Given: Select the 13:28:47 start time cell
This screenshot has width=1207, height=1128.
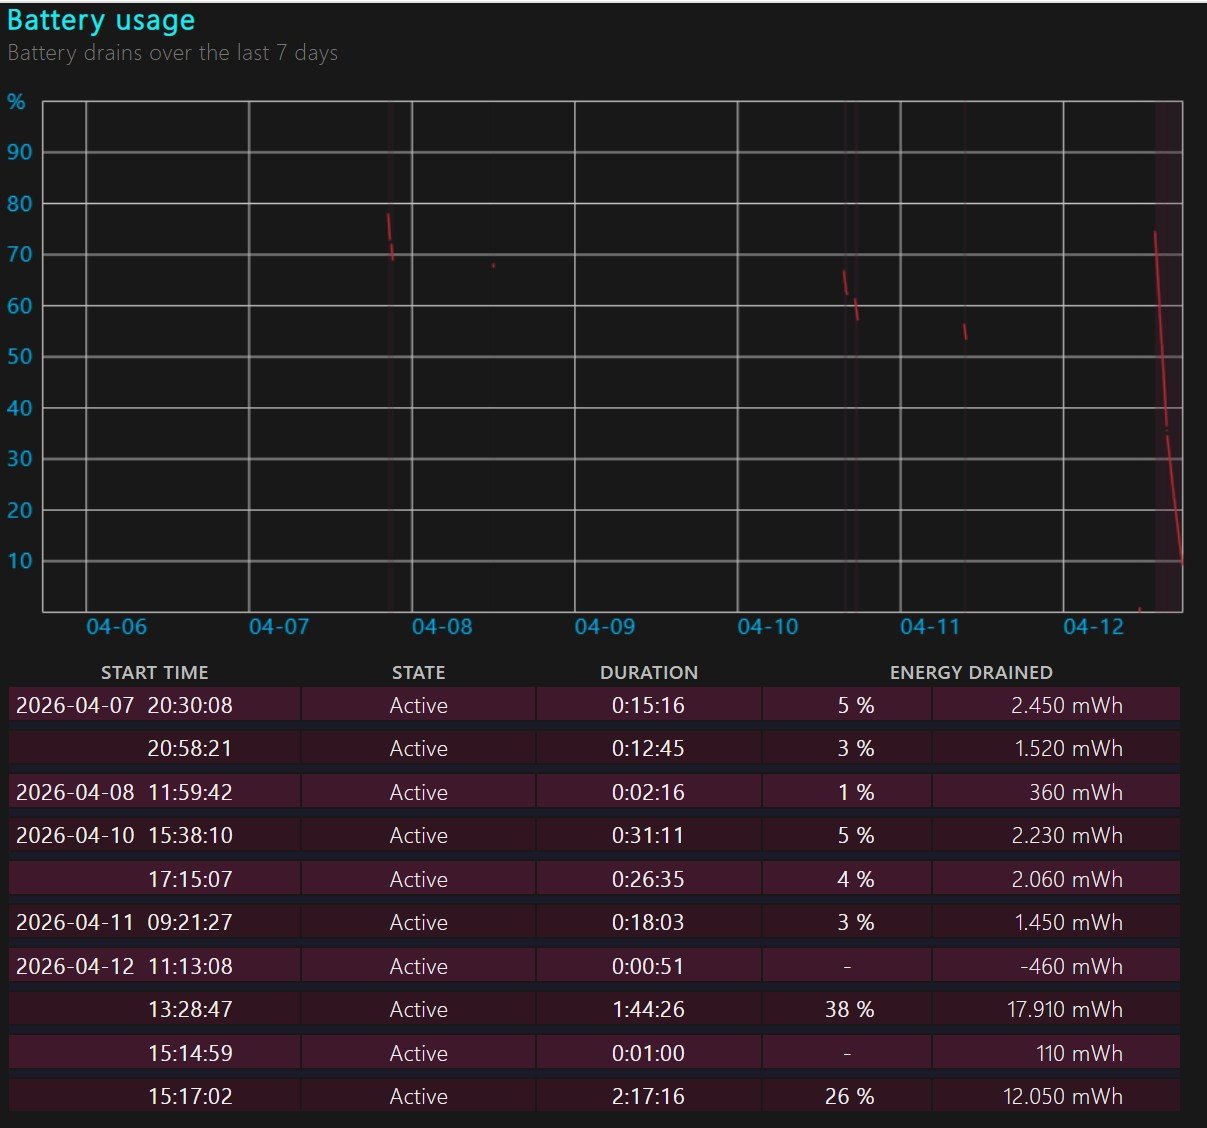Looking at the screenshot, I should click(x=155, y=1009).
